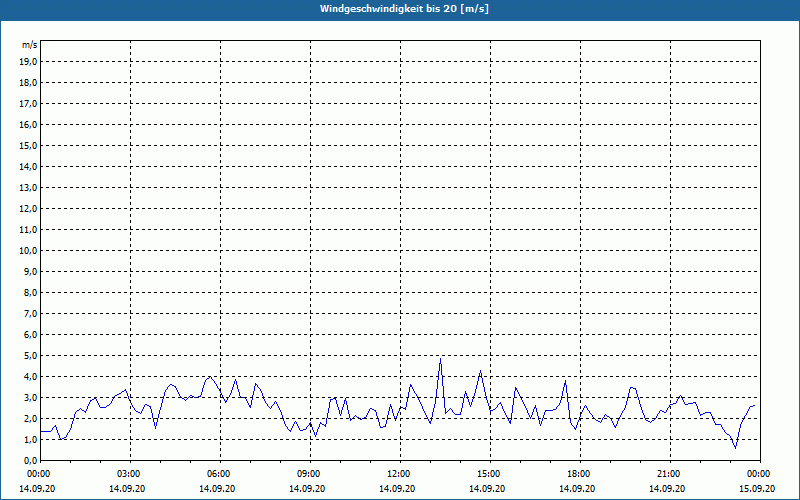The image size is (800, 500).
Task: Pick the '14,0' y-axis label
Action: tap(28, 167)
